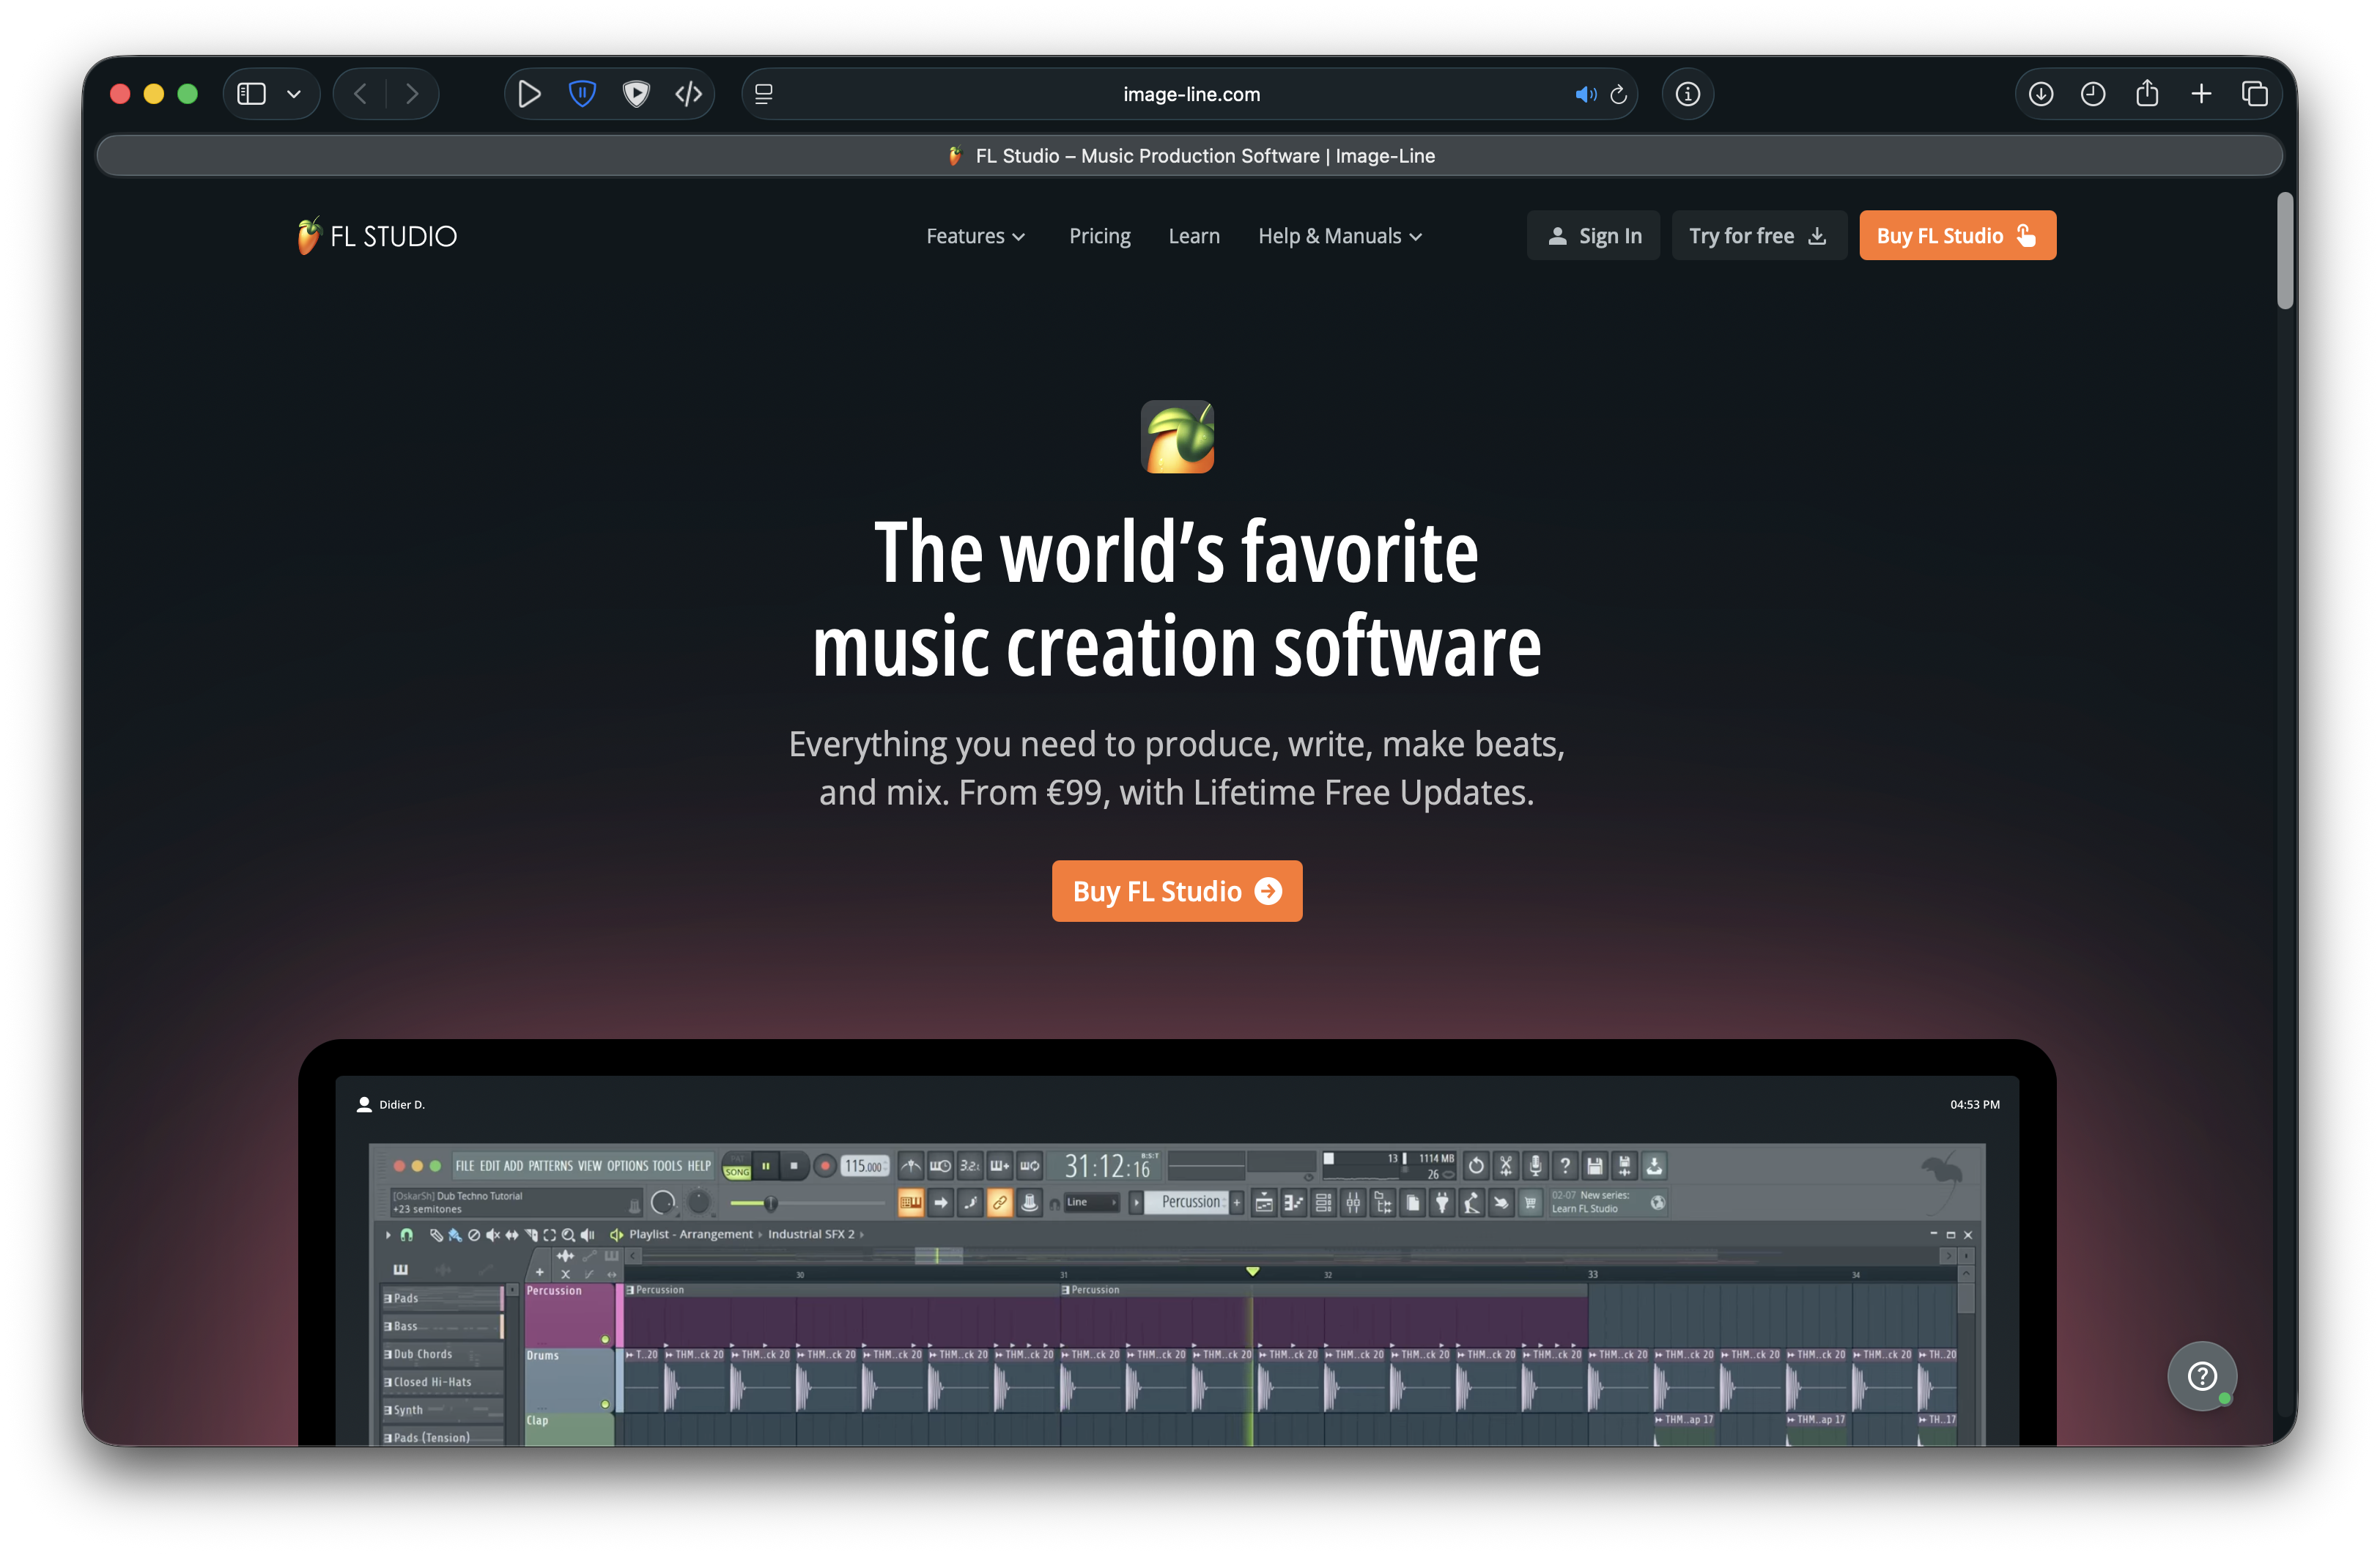This screenshot has width=2380, height=1555.
Task: Expand the Features dropdown menu
Action: 975,236
